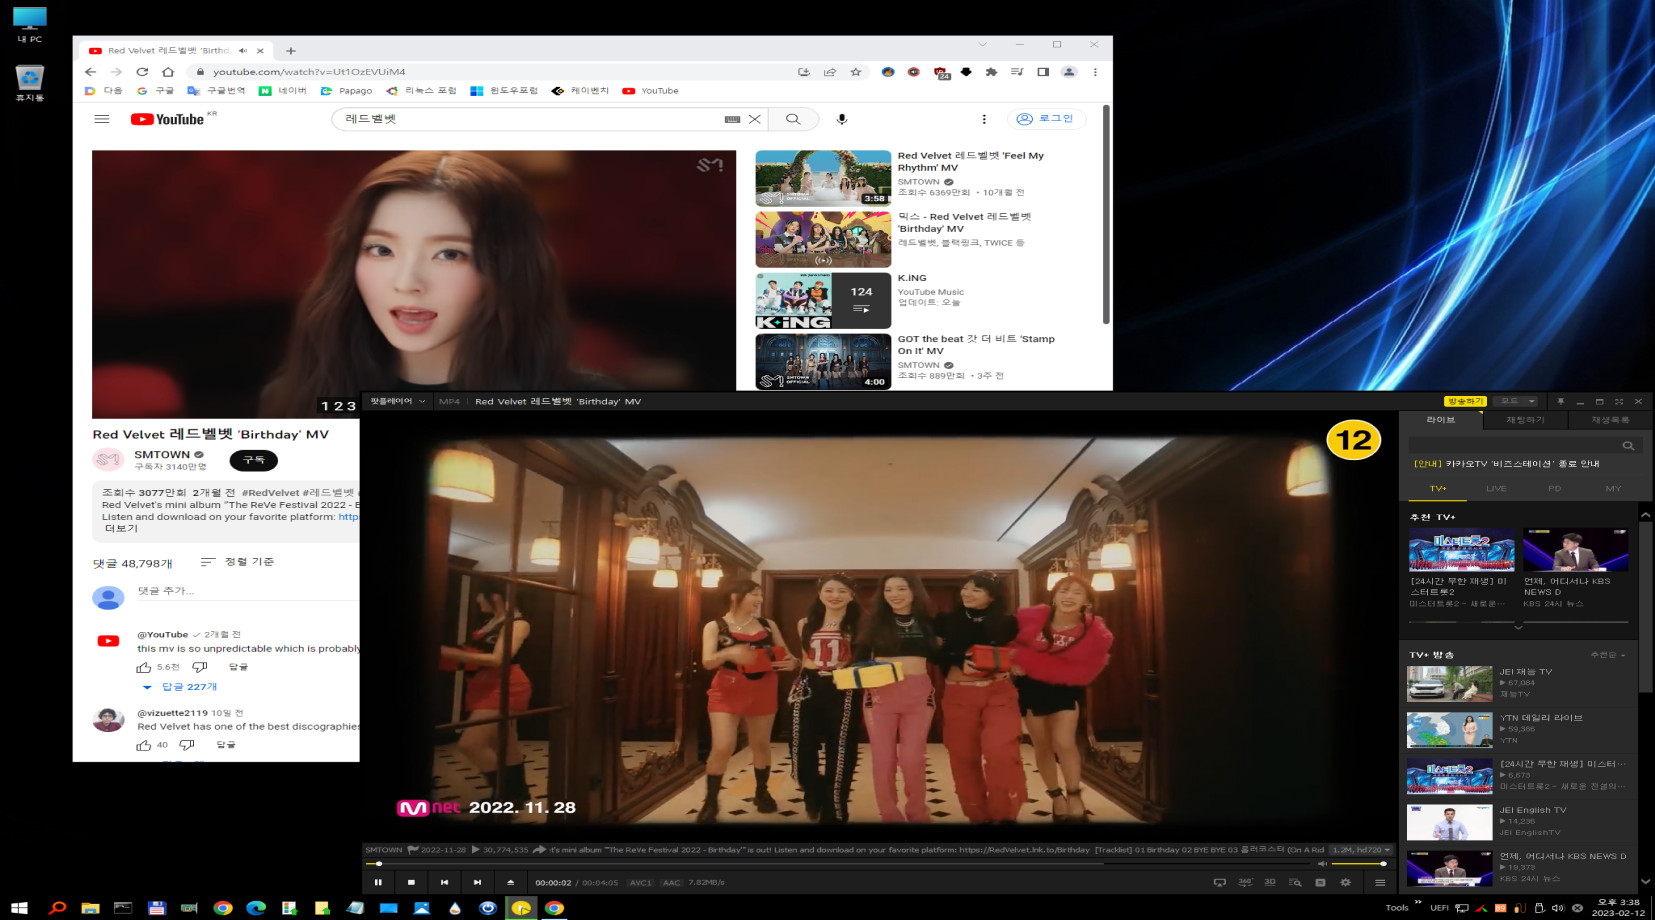
Task: Open 휴지통 recycle bin desktop icon
Action: point(30,83)
